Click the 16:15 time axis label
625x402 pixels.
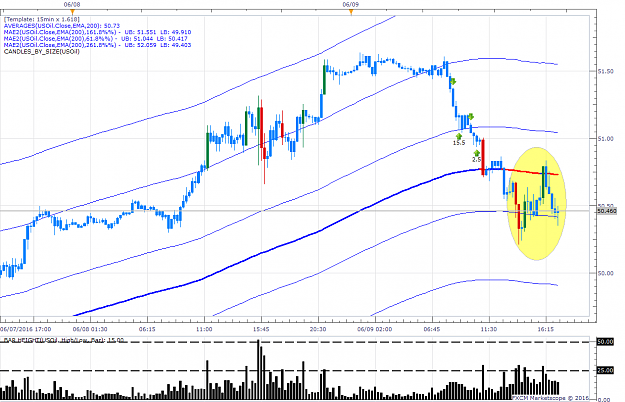tap(546, 329)
